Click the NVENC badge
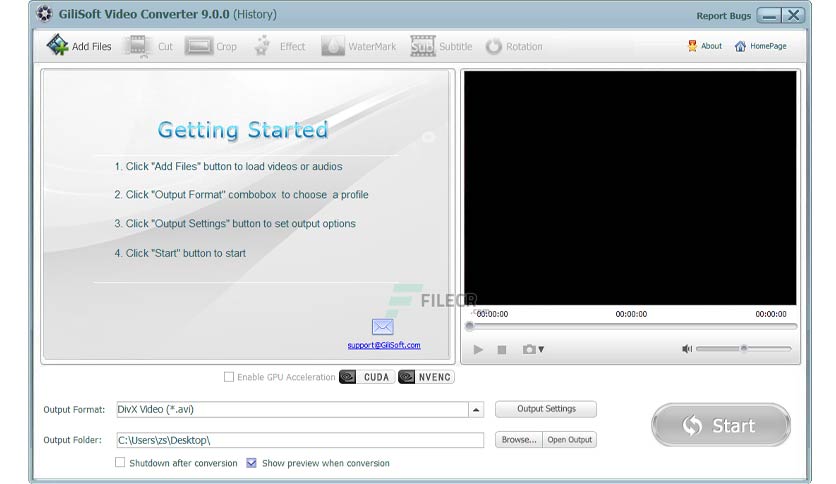Image resolution: width=836 pixels, height=484 pixels. click(x=426, y=377)
